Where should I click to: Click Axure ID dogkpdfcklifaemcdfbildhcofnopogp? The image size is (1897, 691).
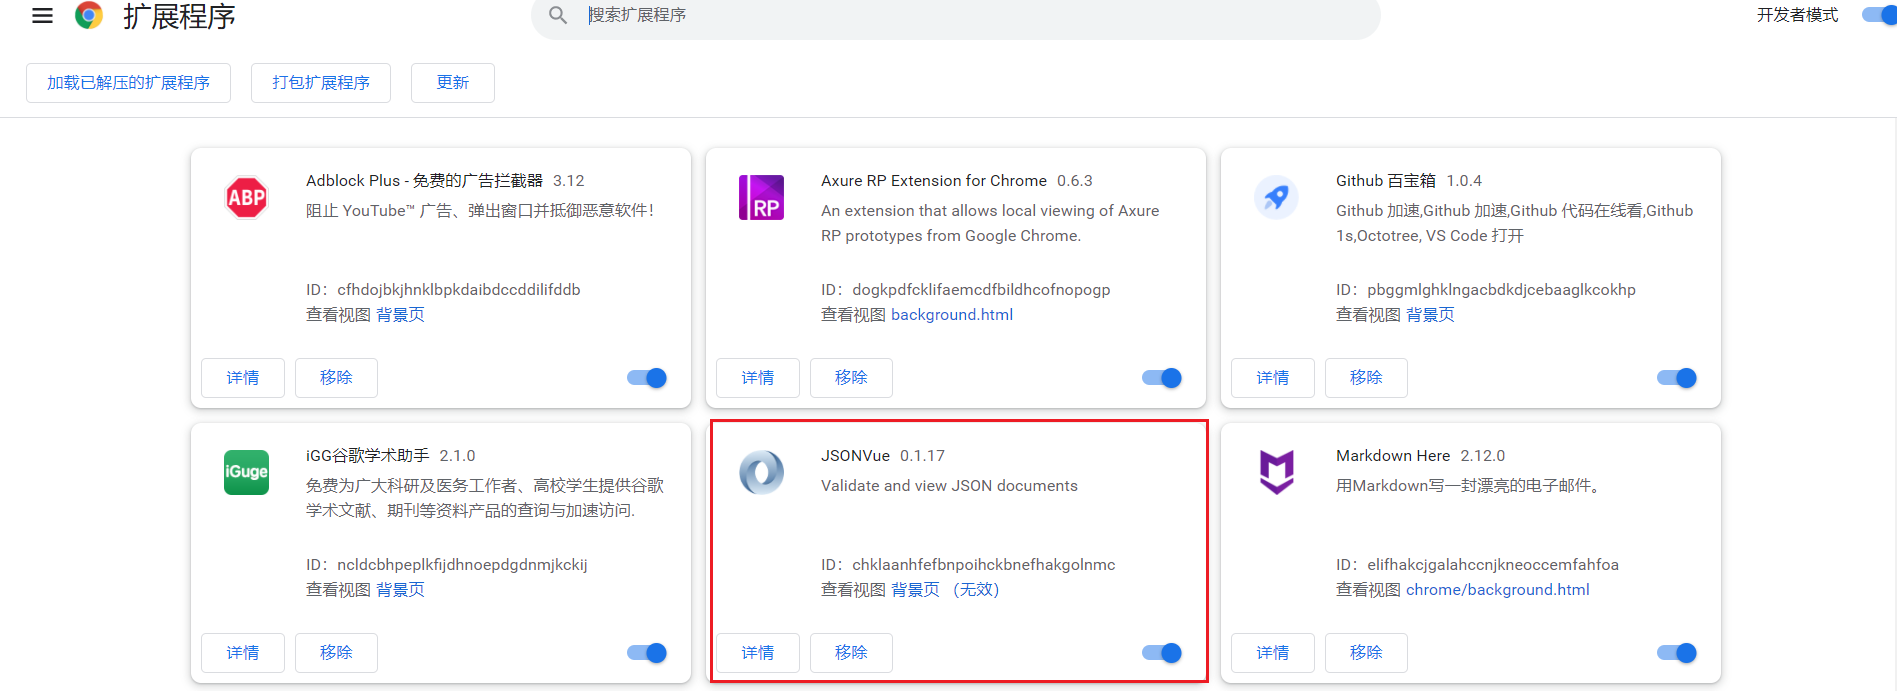click(x=981, y=290)
